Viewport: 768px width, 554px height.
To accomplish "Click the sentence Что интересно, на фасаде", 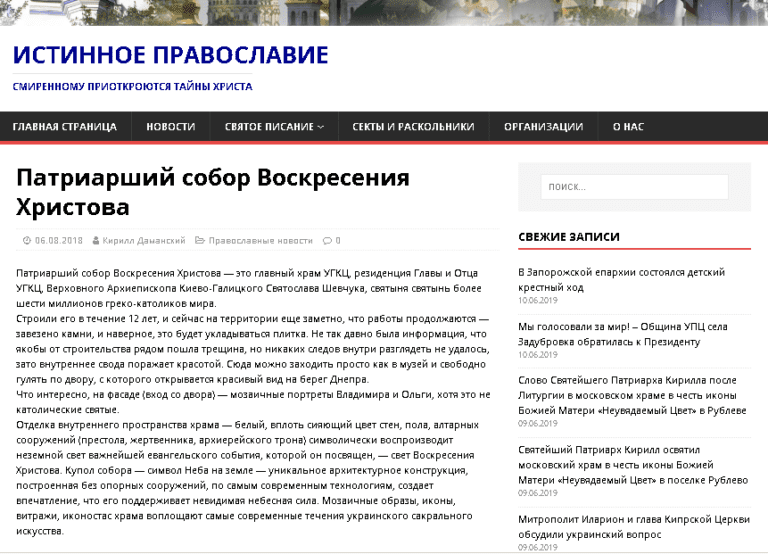I will pyautogui.click(x=253, y=402).
